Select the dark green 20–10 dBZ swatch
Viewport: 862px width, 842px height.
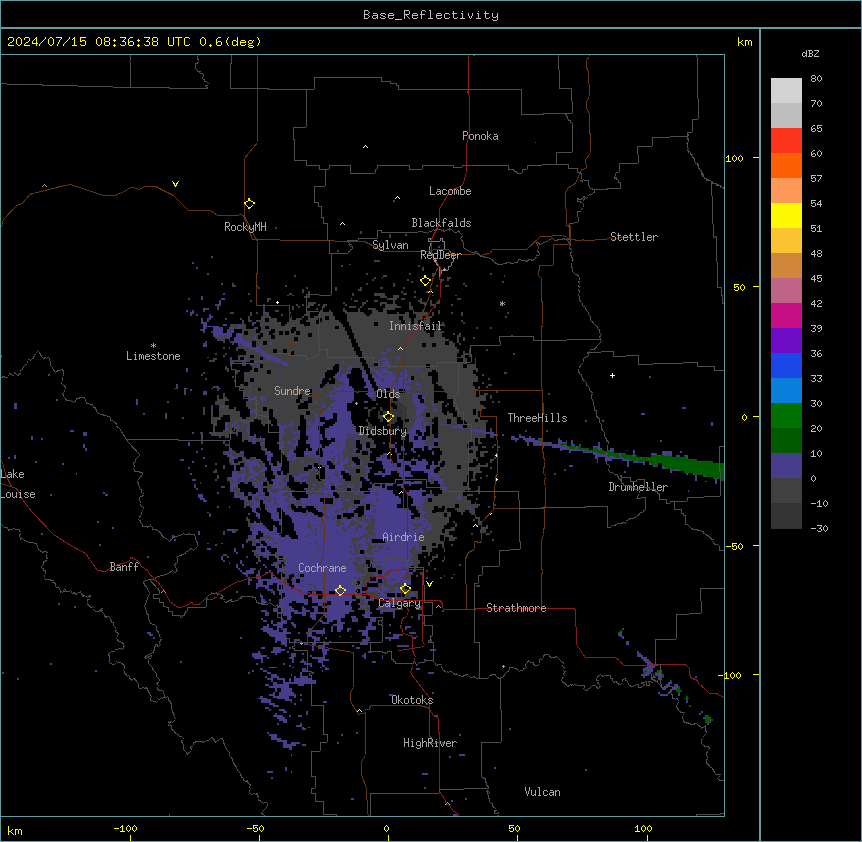pos(786,441)
